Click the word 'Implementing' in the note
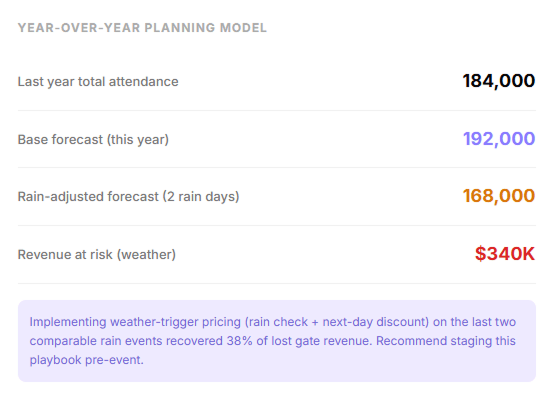Image resolution: width=555 pixels, height=403 pixels. (x=68, y=322)
